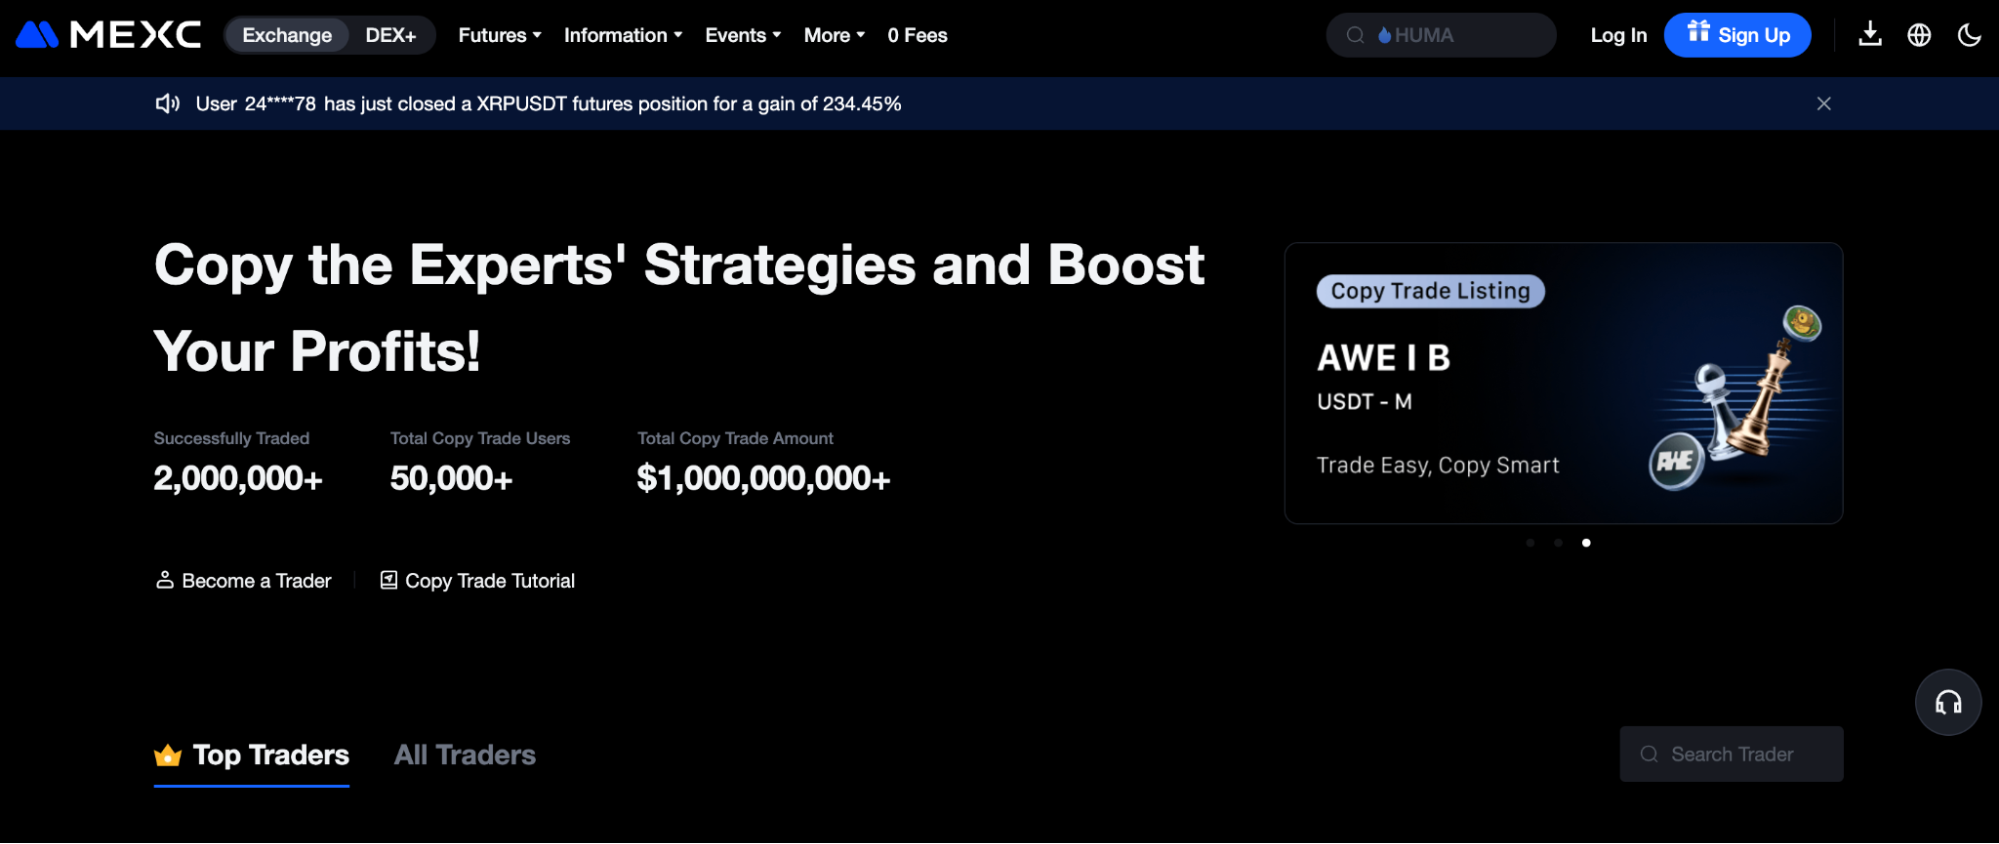The width and height of the screenshot is (1999, 844).
Task: Open the Copy Trade Listing AWE banner
Action: click(x=1563, y=383)
